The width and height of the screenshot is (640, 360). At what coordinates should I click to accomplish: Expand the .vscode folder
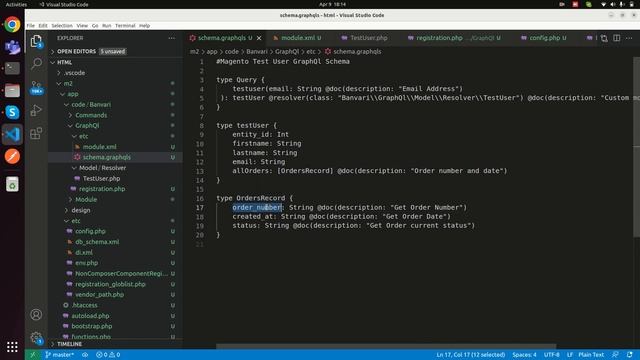tap(116, 73)
